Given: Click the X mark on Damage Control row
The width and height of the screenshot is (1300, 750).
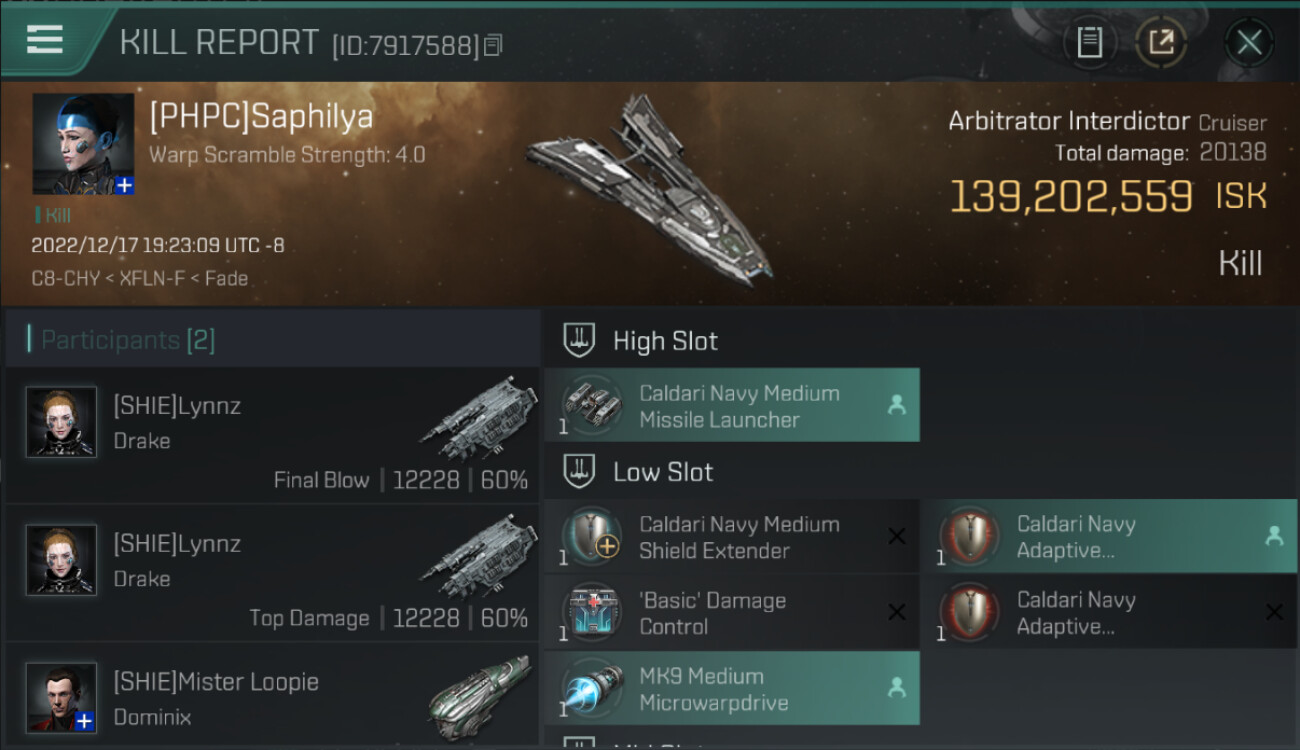Looking at the screenshot, I should [x=897, y=612].
